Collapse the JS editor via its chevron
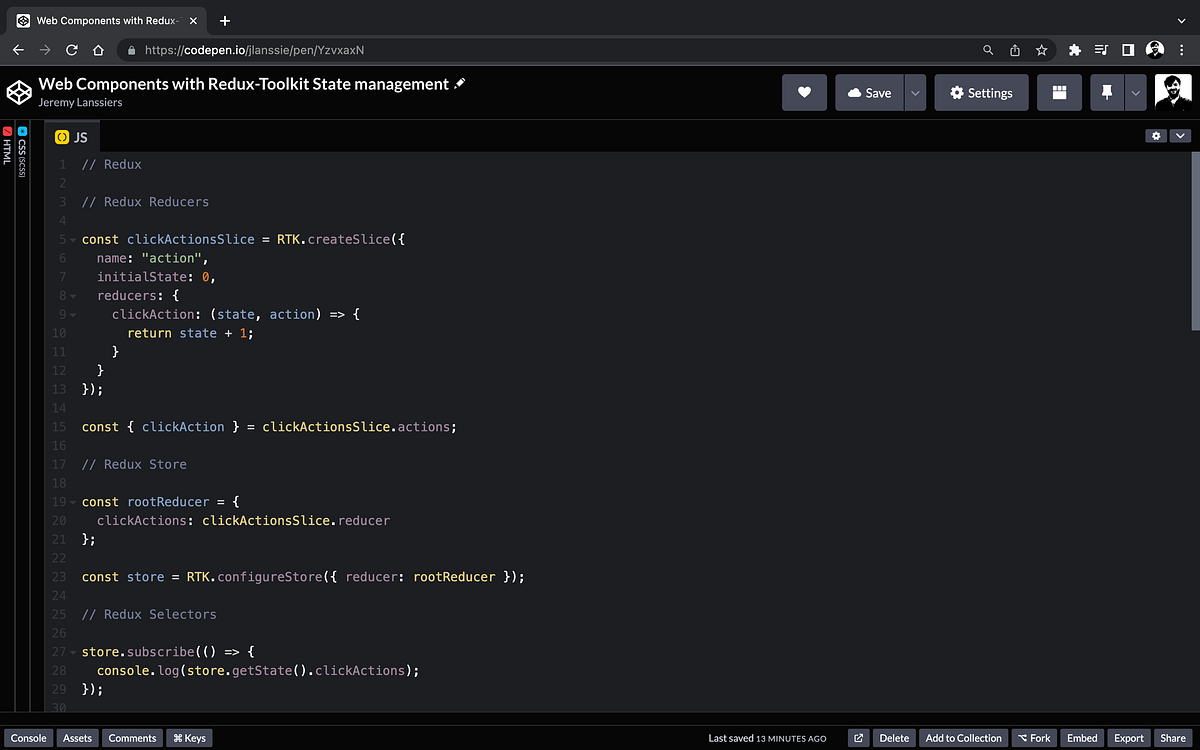Screen dimensions: 1200x750 click(x=1180, y=135)
